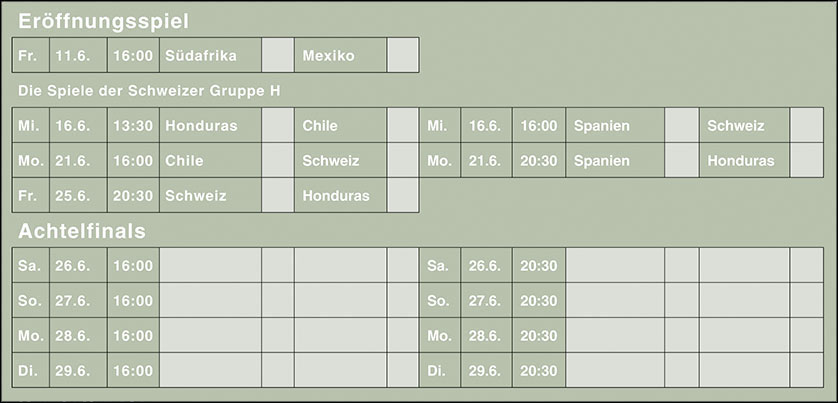Select Spanien score box for 21.6. 20:30
This screenshot has height=403, width=838.
[x=681, y=160]
